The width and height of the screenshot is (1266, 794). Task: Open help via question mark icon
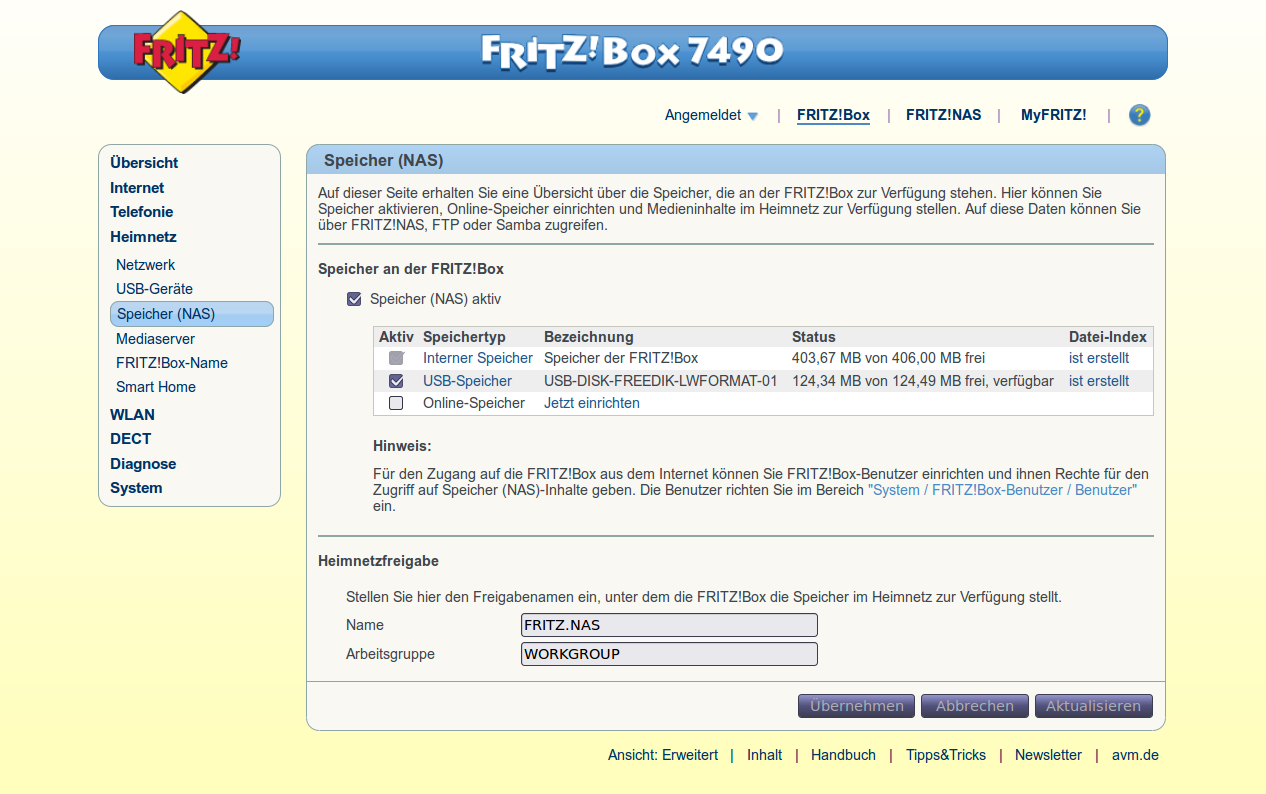pyautogui.click(x=1139, y=115)
